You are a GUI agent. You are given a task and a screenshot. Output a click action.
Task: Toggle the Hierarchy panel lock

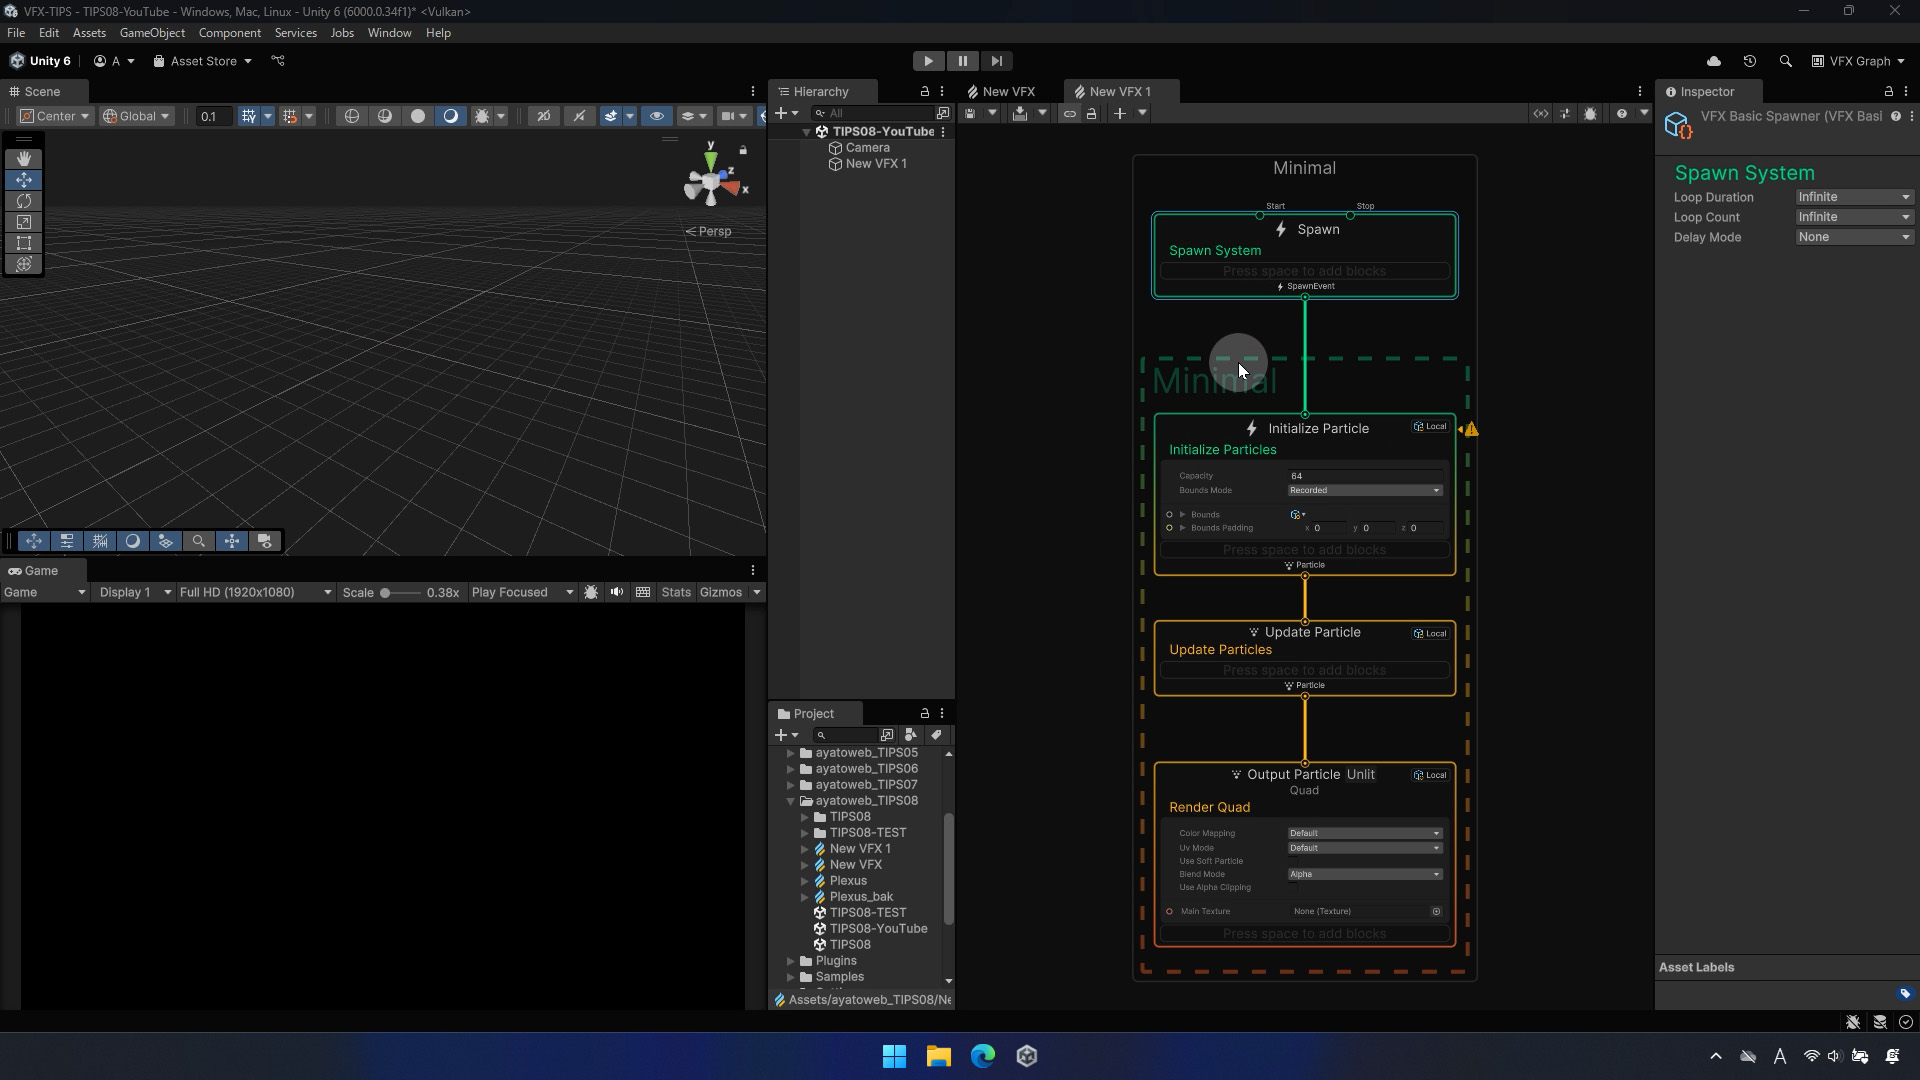click(x=925, y=92)
